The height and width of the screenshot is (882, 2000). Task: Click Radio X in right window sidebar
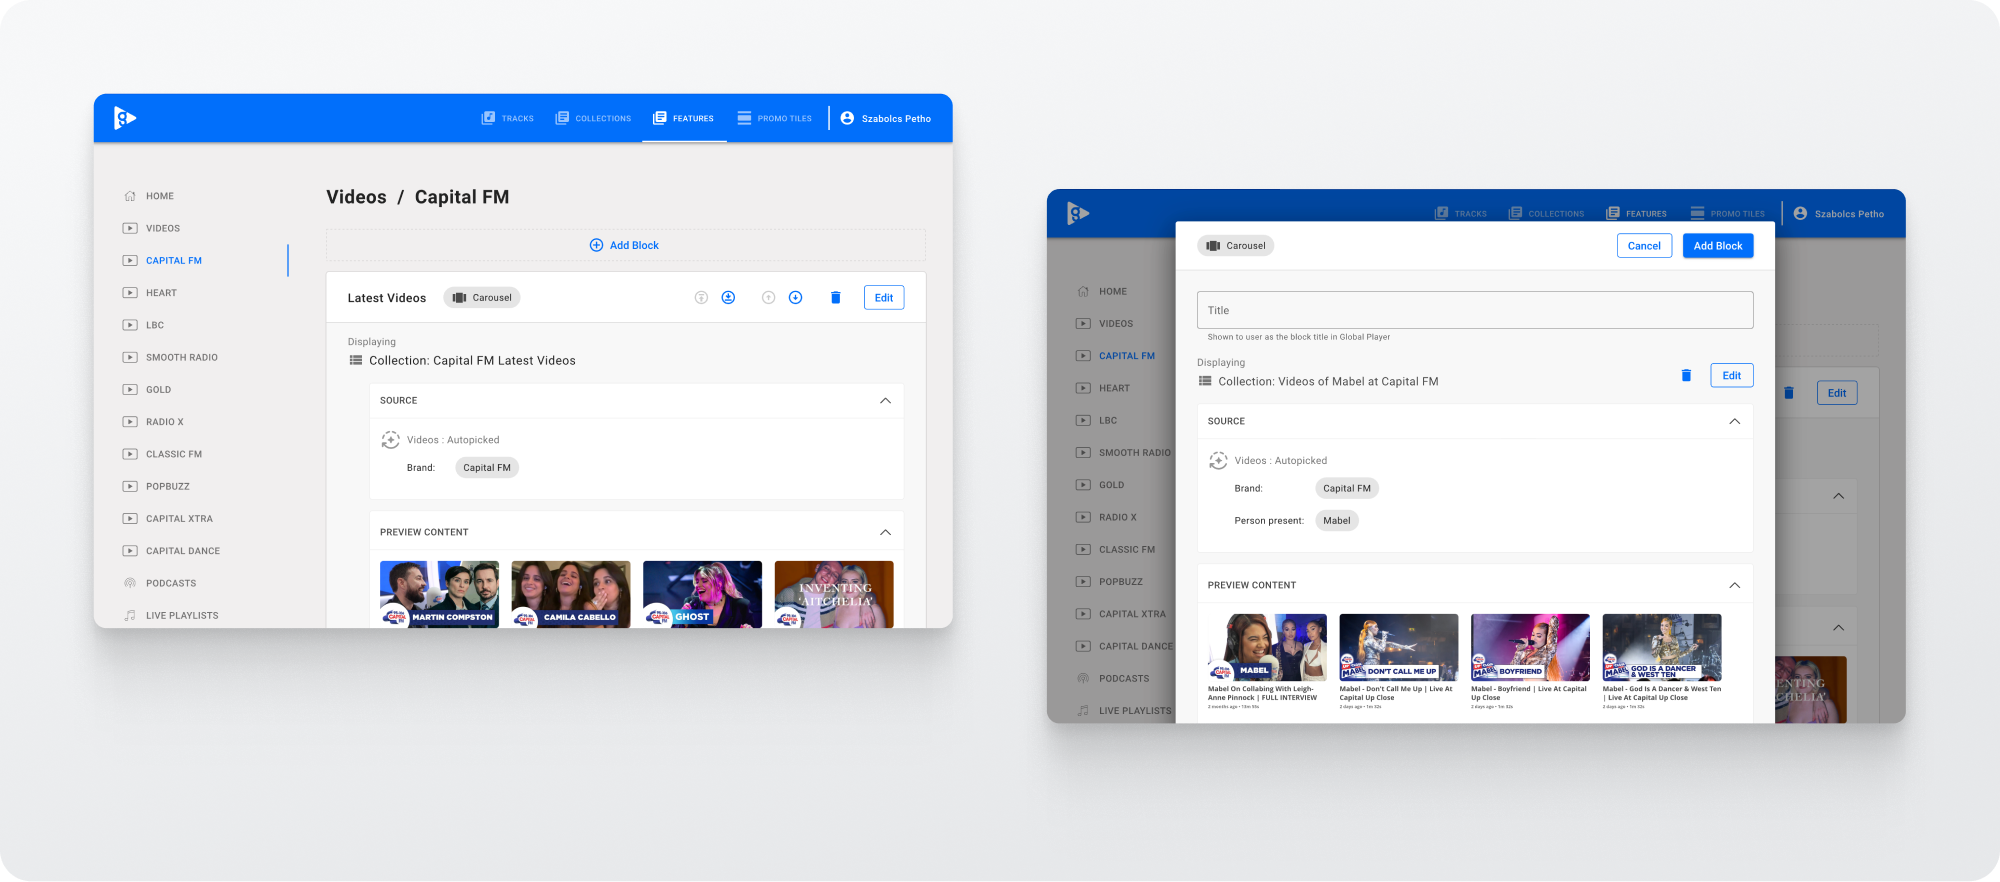pyautogui.click(x=1106, y=518)
